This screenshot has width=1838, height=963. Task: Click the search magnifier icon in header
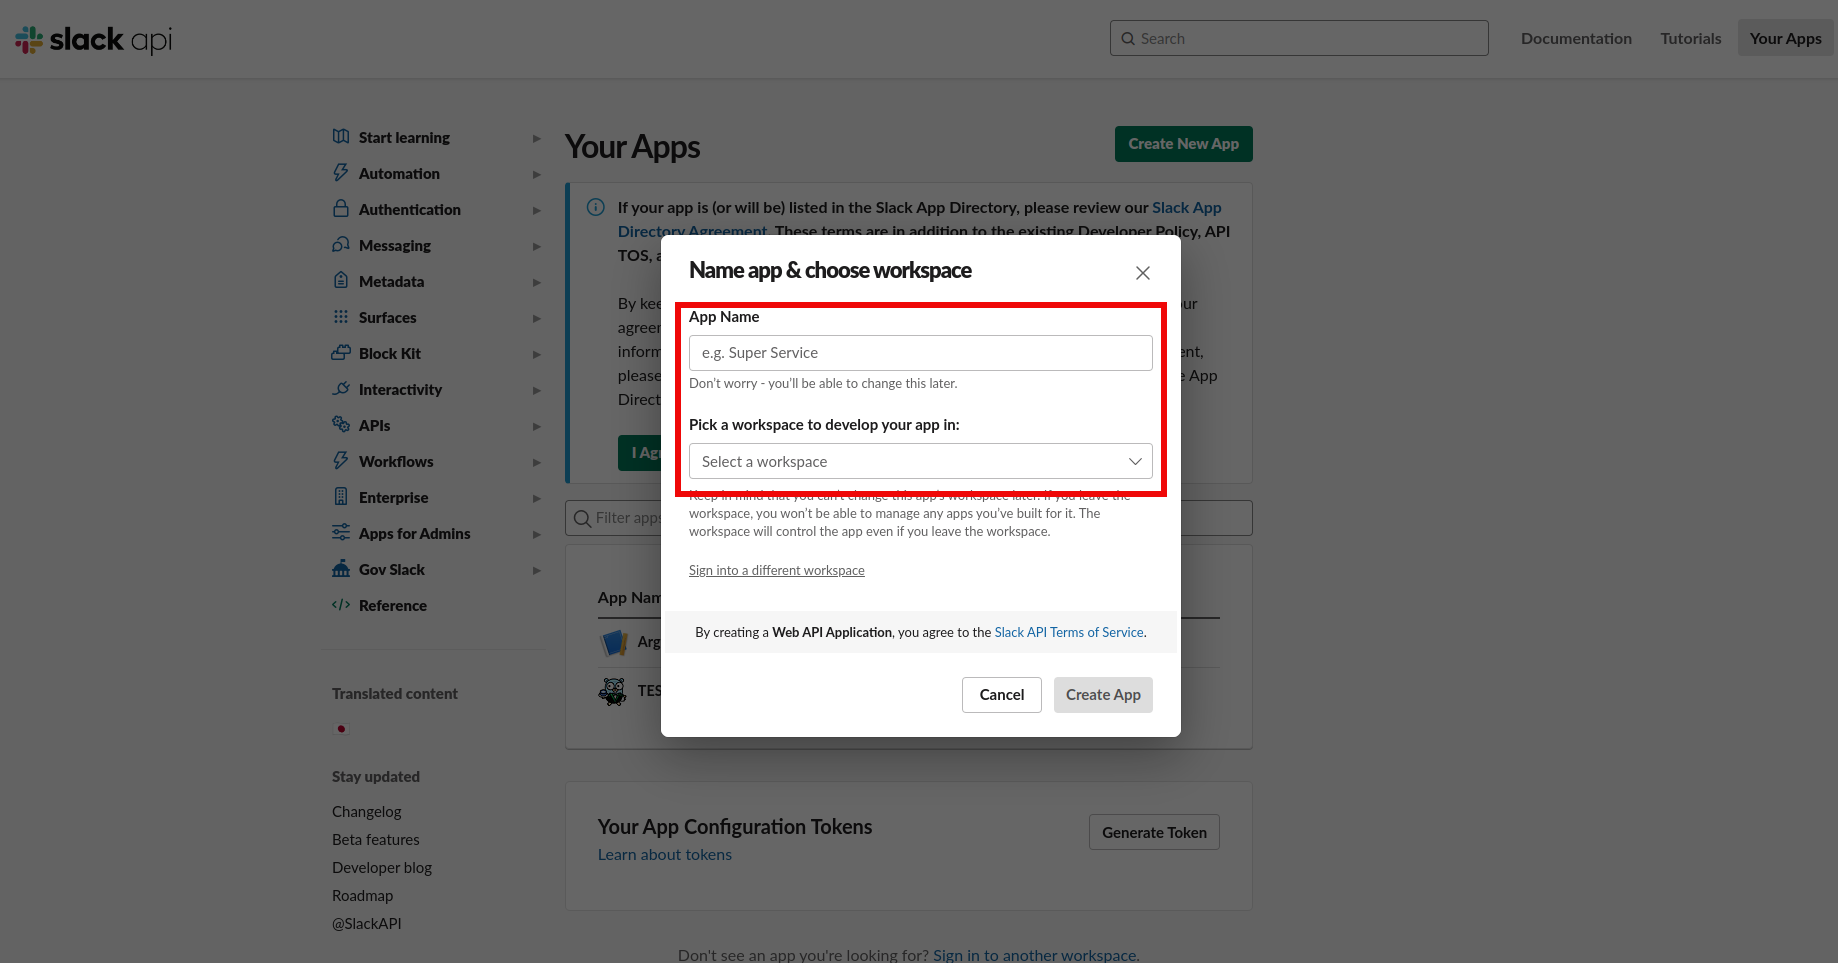click(1128, 39)
